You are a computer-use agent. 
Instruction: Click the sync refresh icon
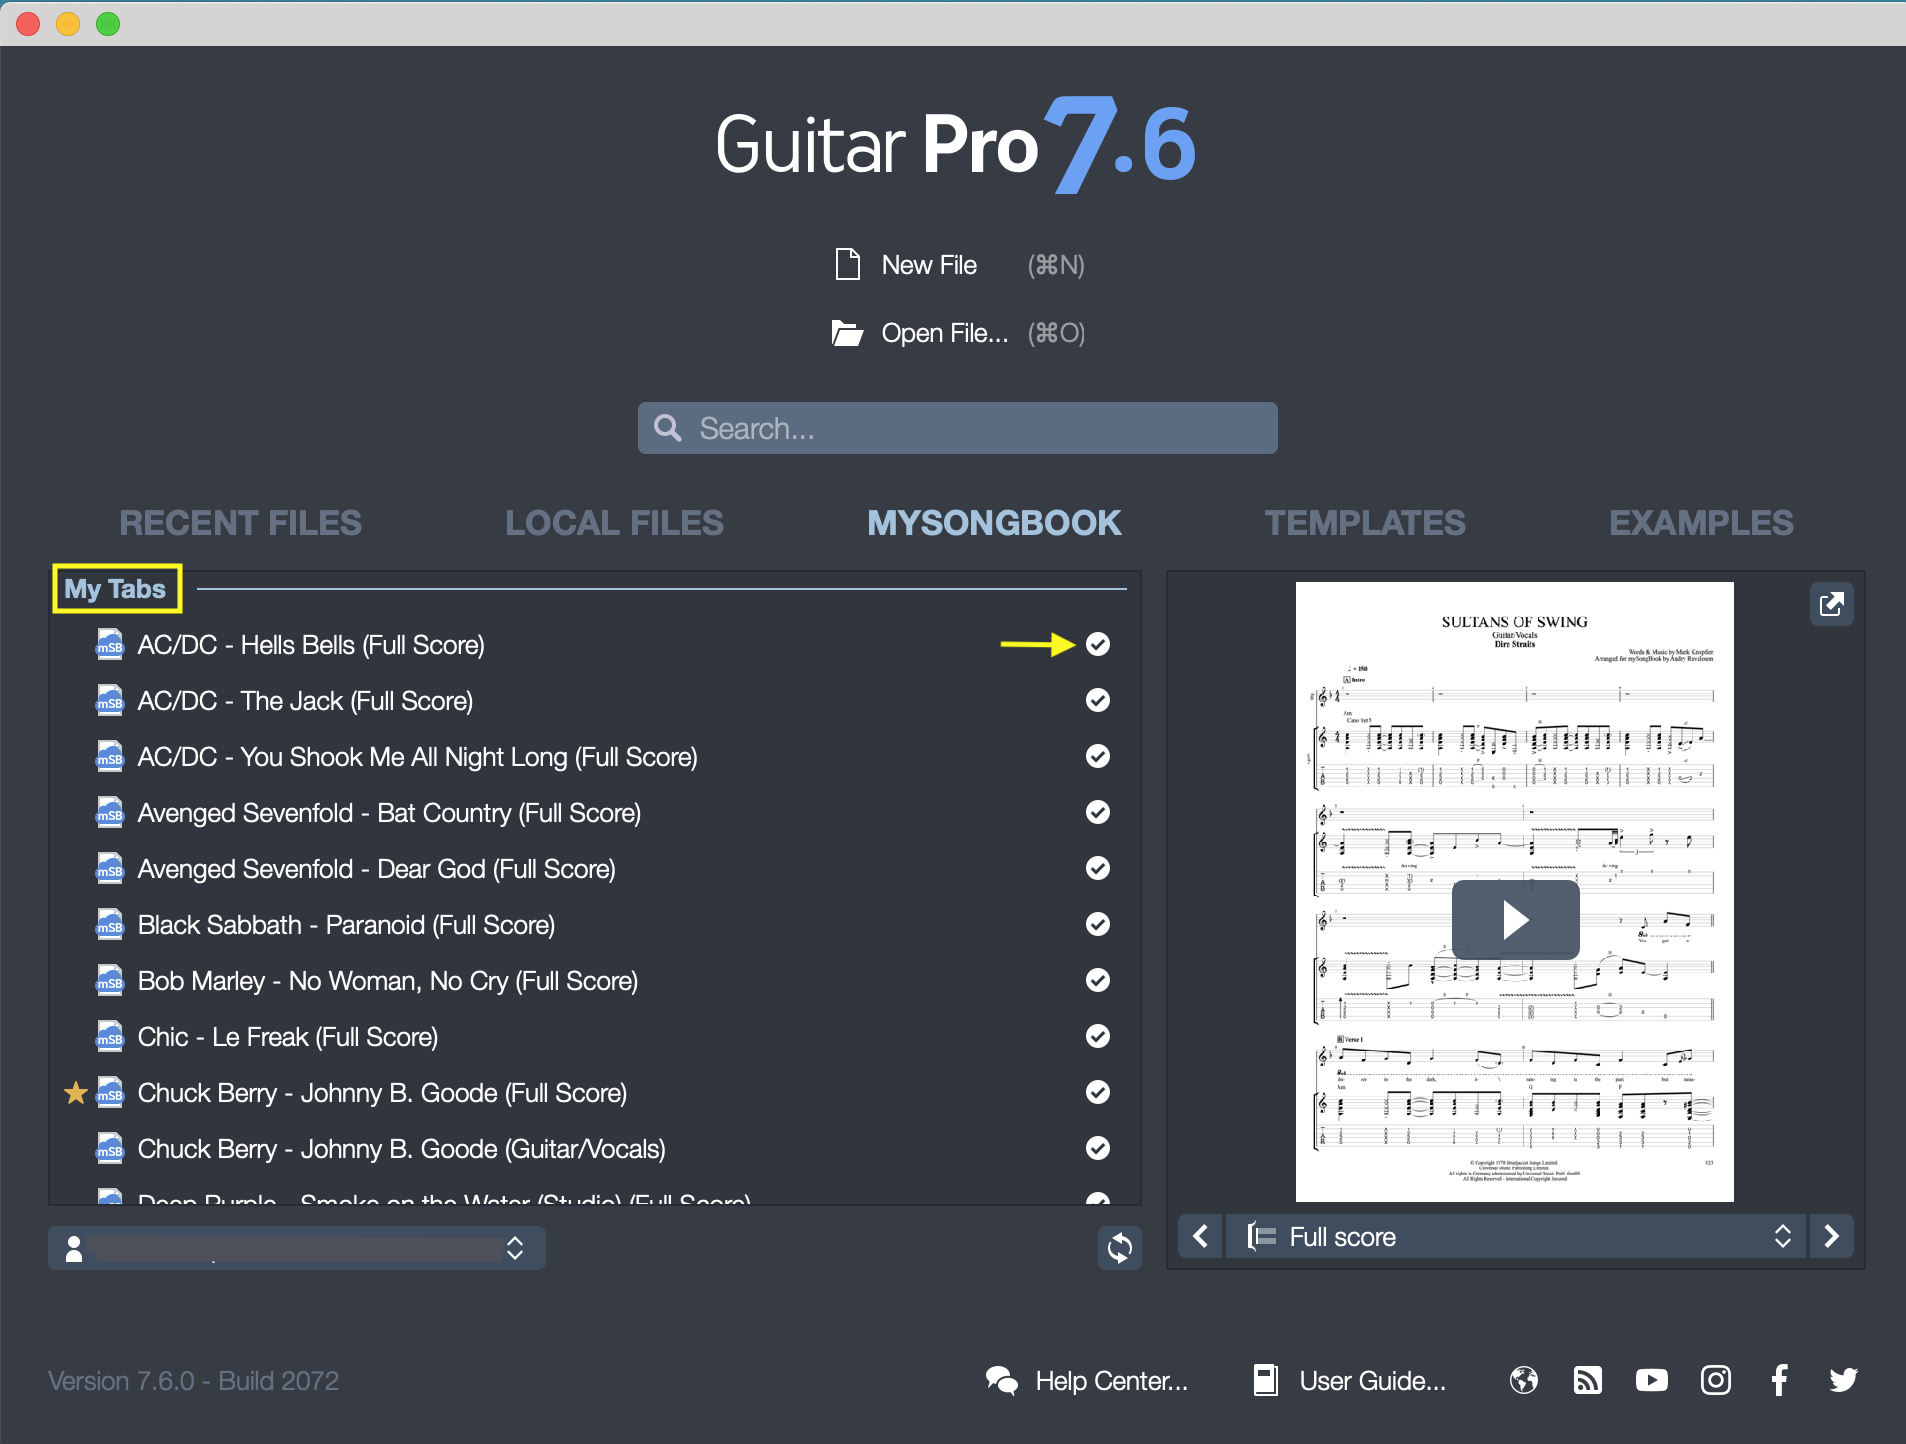1120,1247
